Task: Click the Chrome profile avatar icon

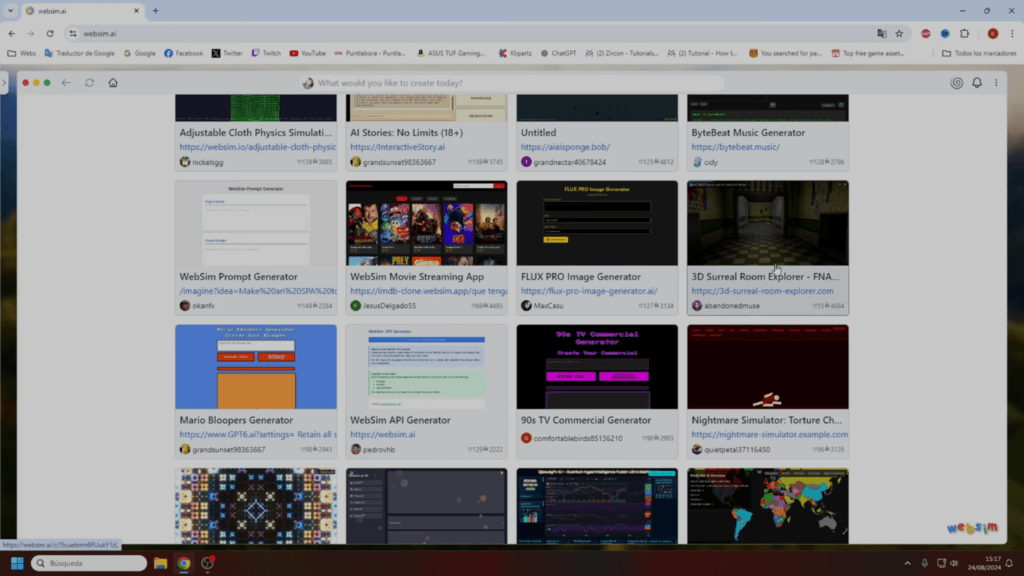Action: 993,33
